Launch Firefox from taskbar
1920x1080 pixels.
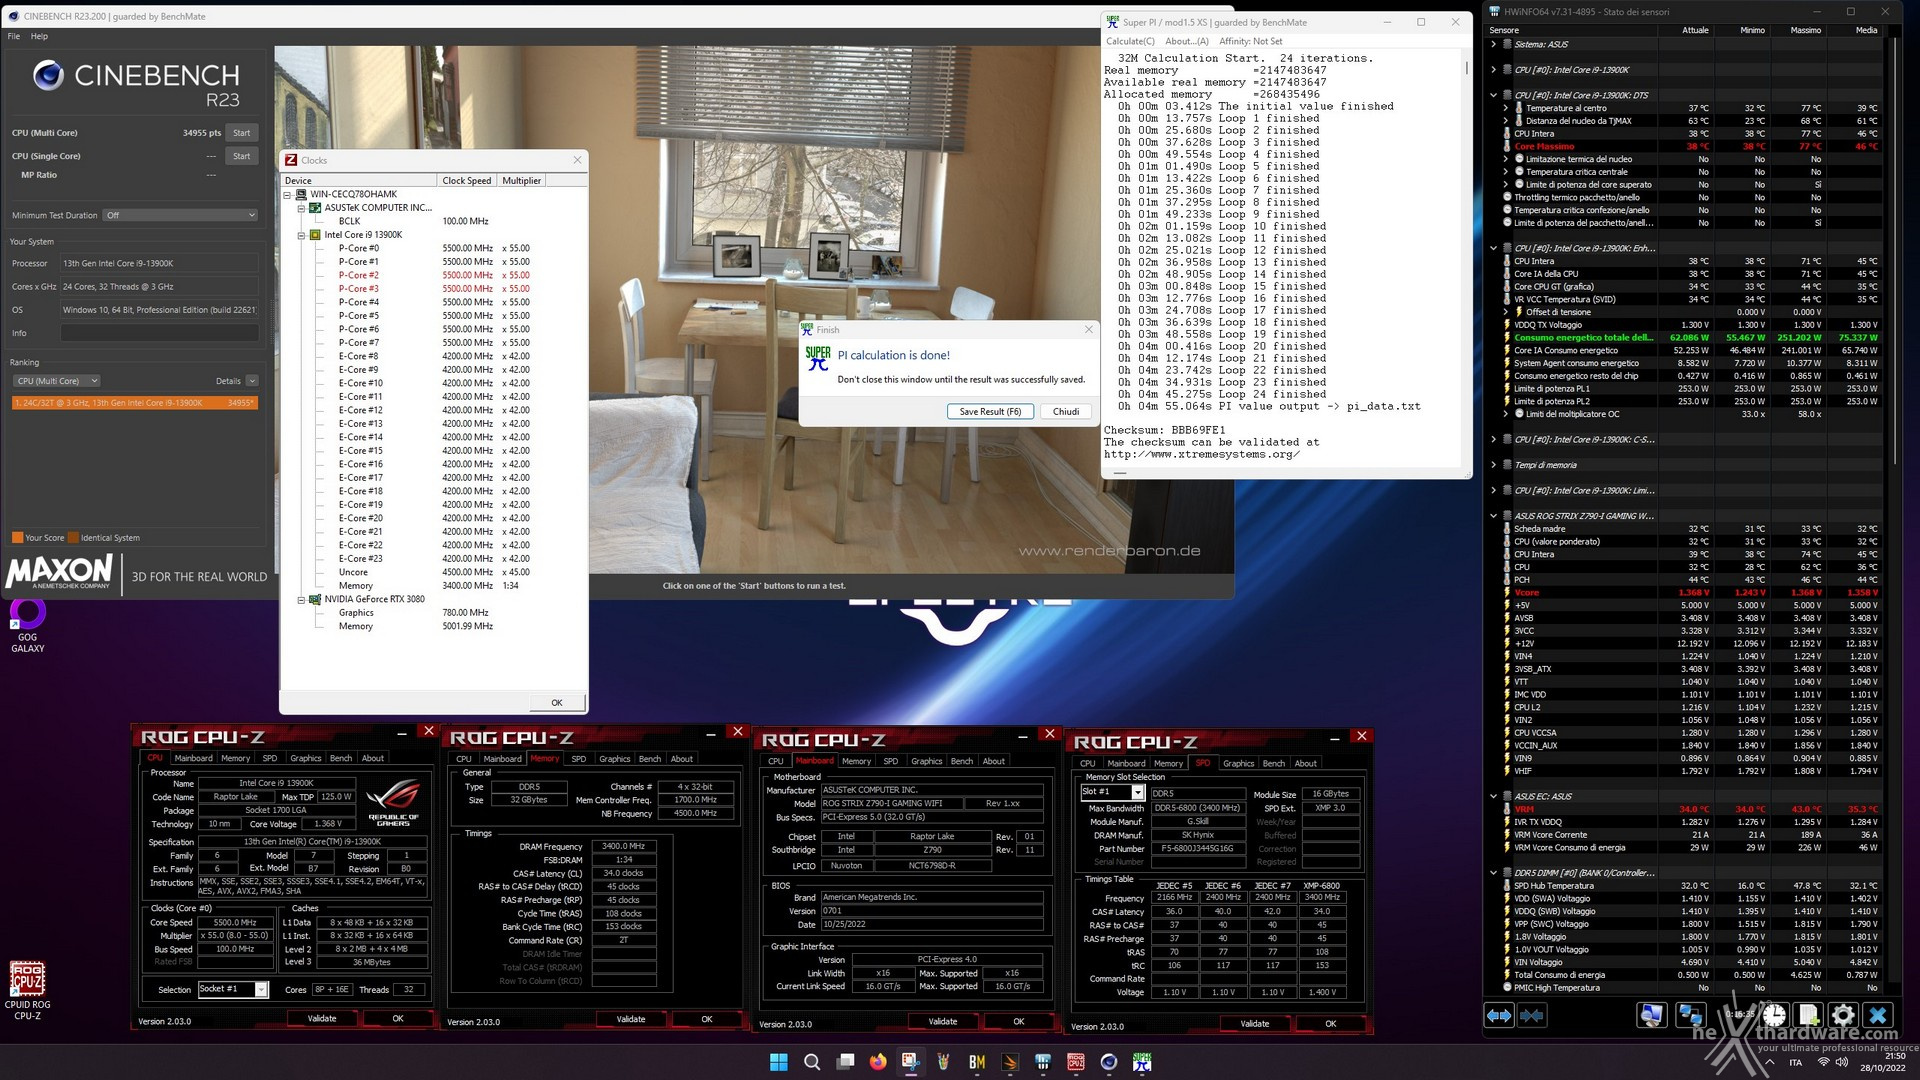tap(878, 1062)
